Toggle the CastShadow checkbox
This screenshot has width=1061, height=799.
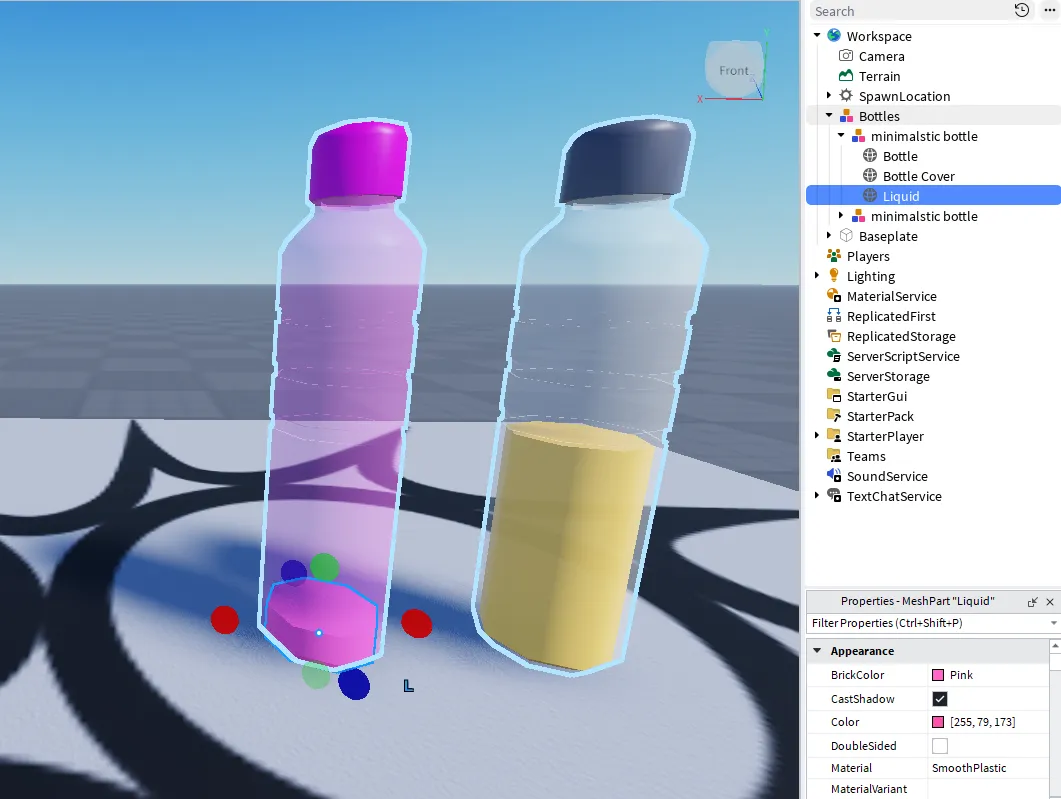coord(940,699)
